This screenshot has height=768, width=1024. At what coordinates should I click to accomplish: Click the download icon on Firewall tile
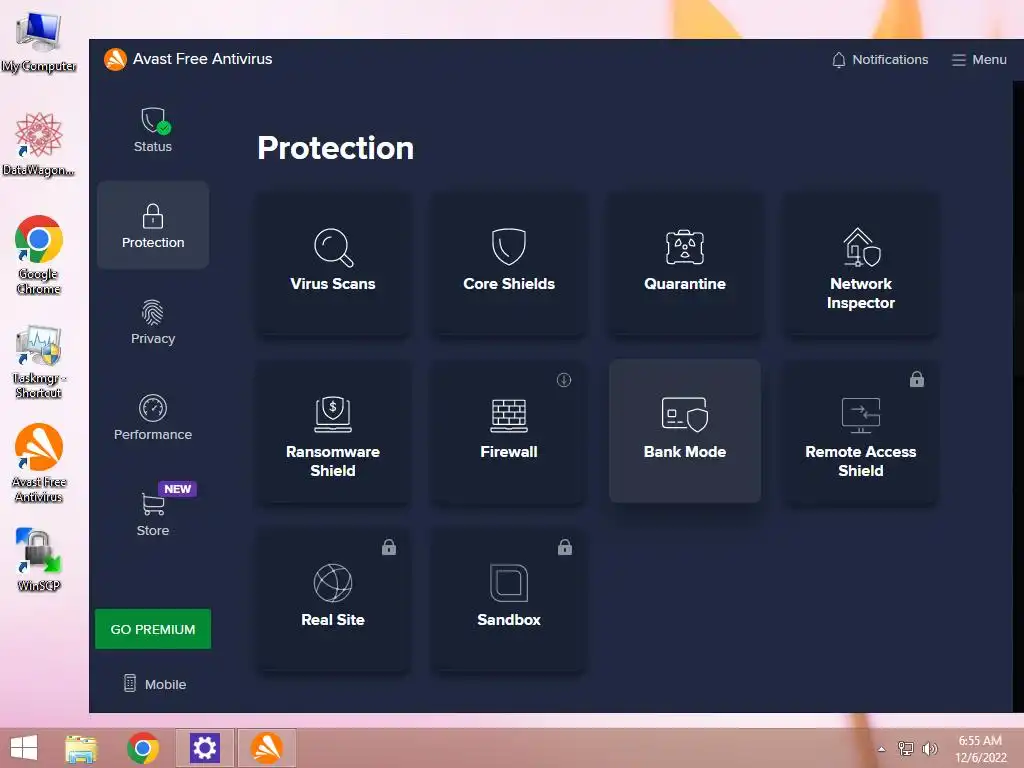564,379
